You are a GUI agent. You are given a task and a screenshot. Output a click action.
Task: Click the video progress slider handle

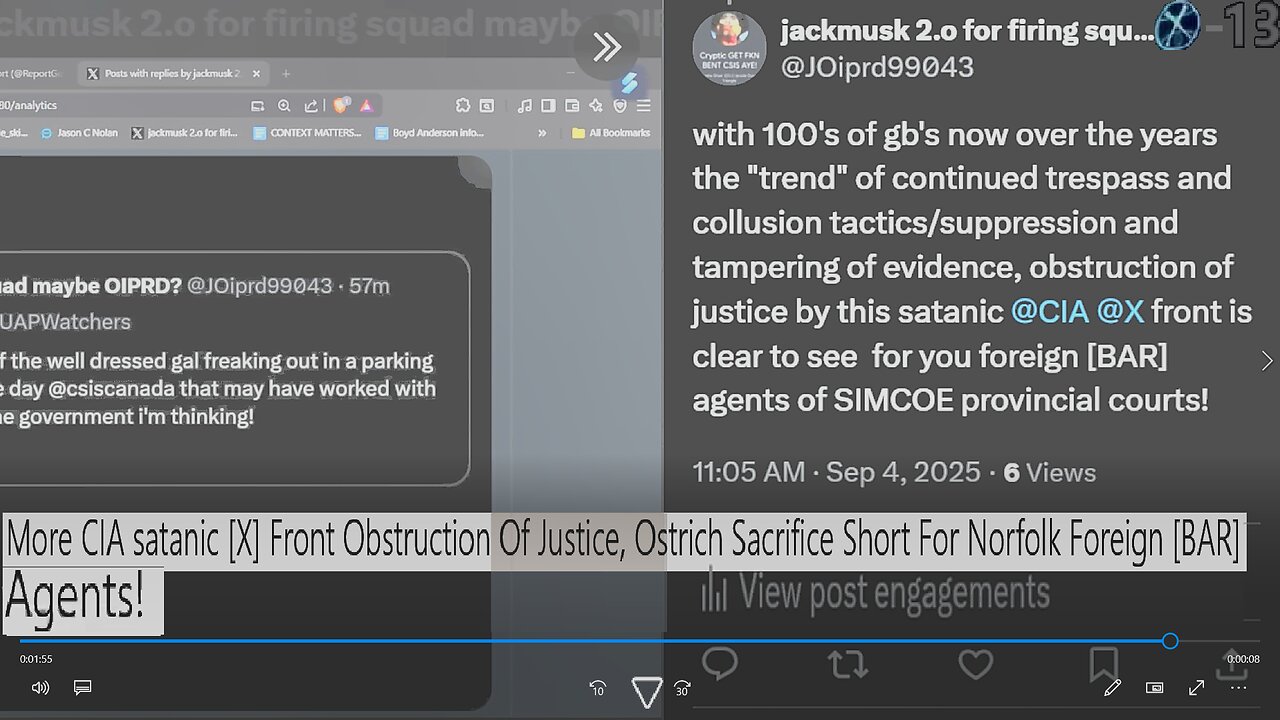pos(1170,641)
